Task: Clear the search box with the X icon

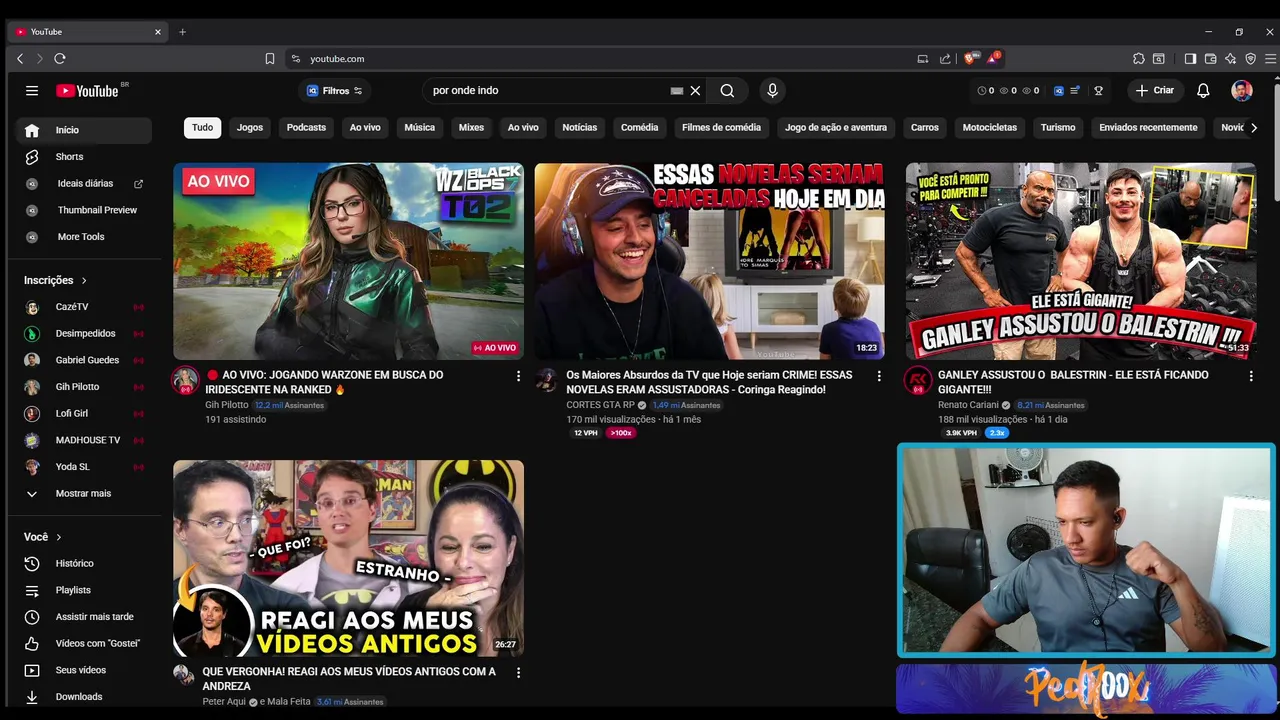Action: 695,91
